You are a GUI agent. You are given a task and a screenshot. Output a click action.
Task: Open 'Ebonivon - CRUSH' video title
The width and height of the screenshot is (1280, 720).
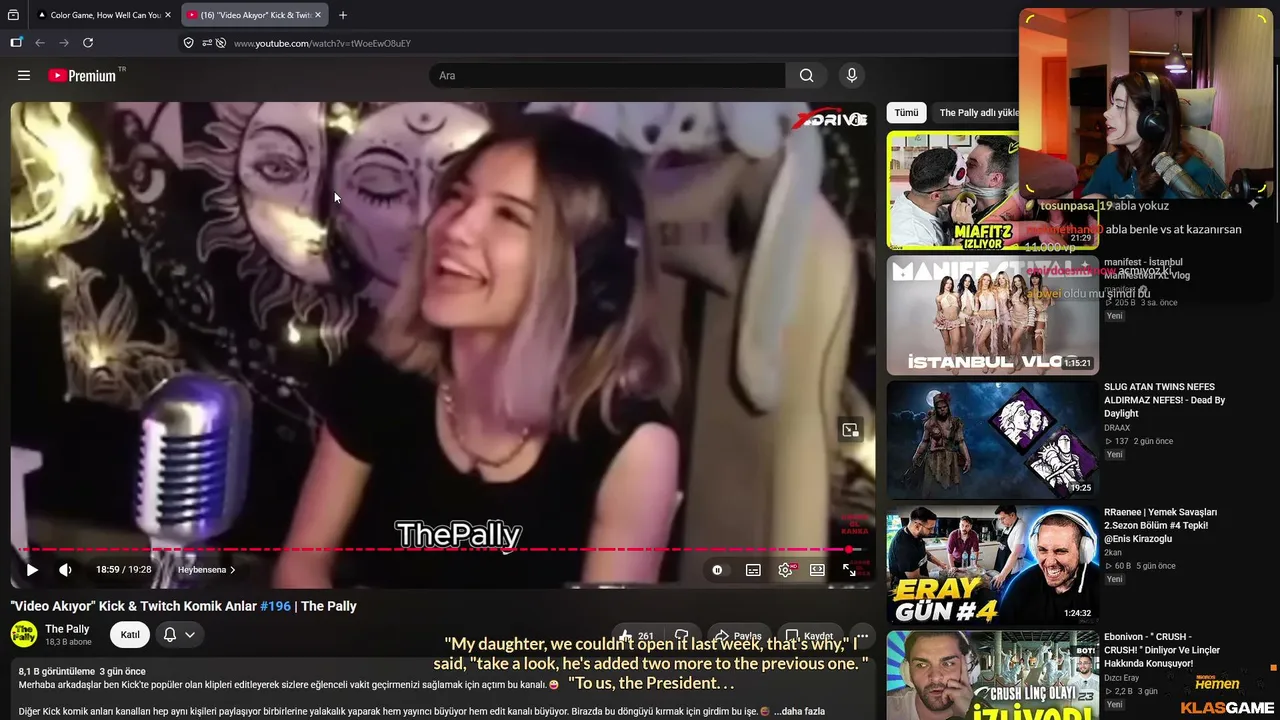click(x=1162, y=650)
